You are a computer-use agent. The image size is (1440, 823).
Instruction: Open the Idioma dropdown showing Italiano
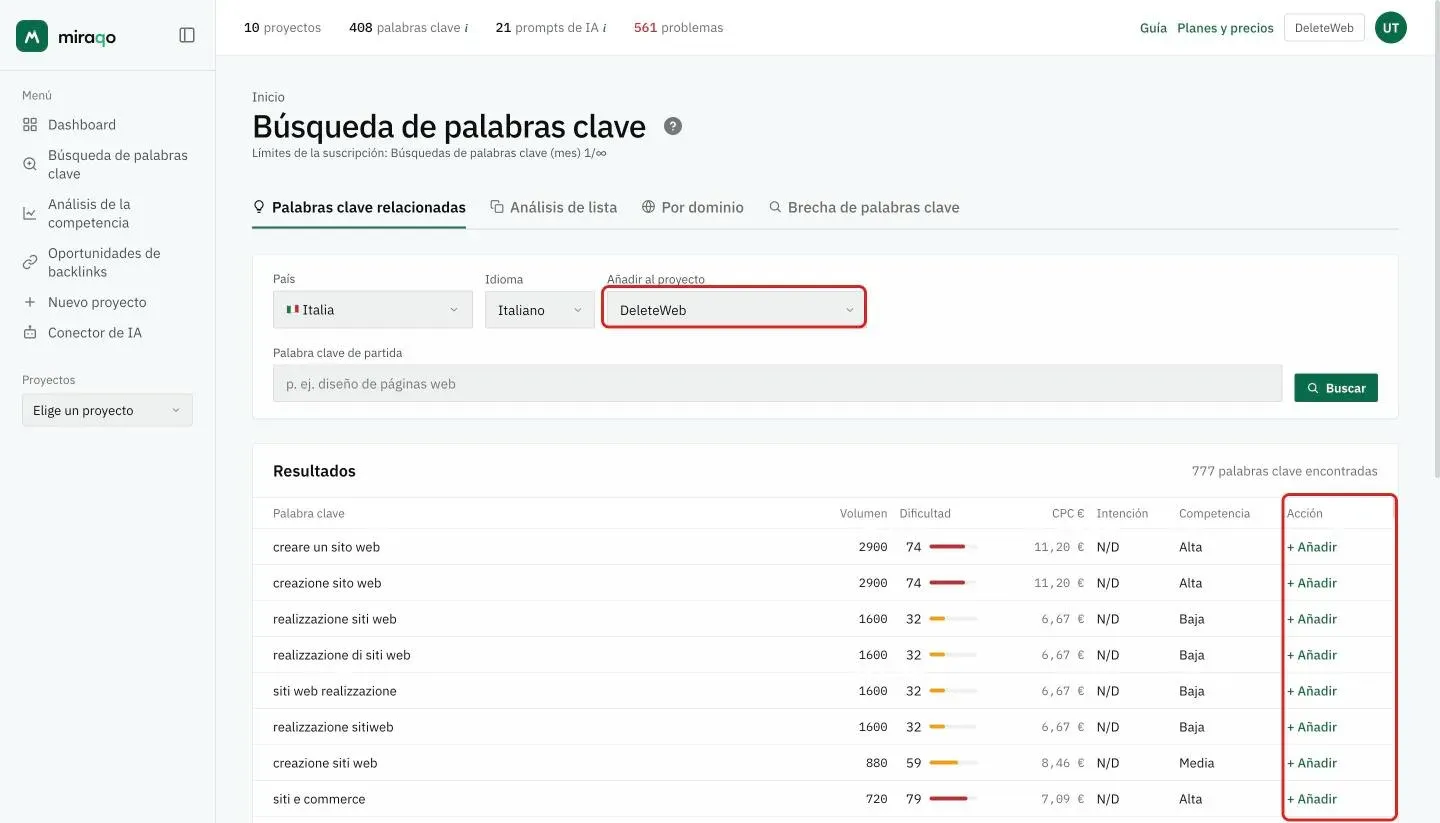pyautogui.click(x=540, y=310)
